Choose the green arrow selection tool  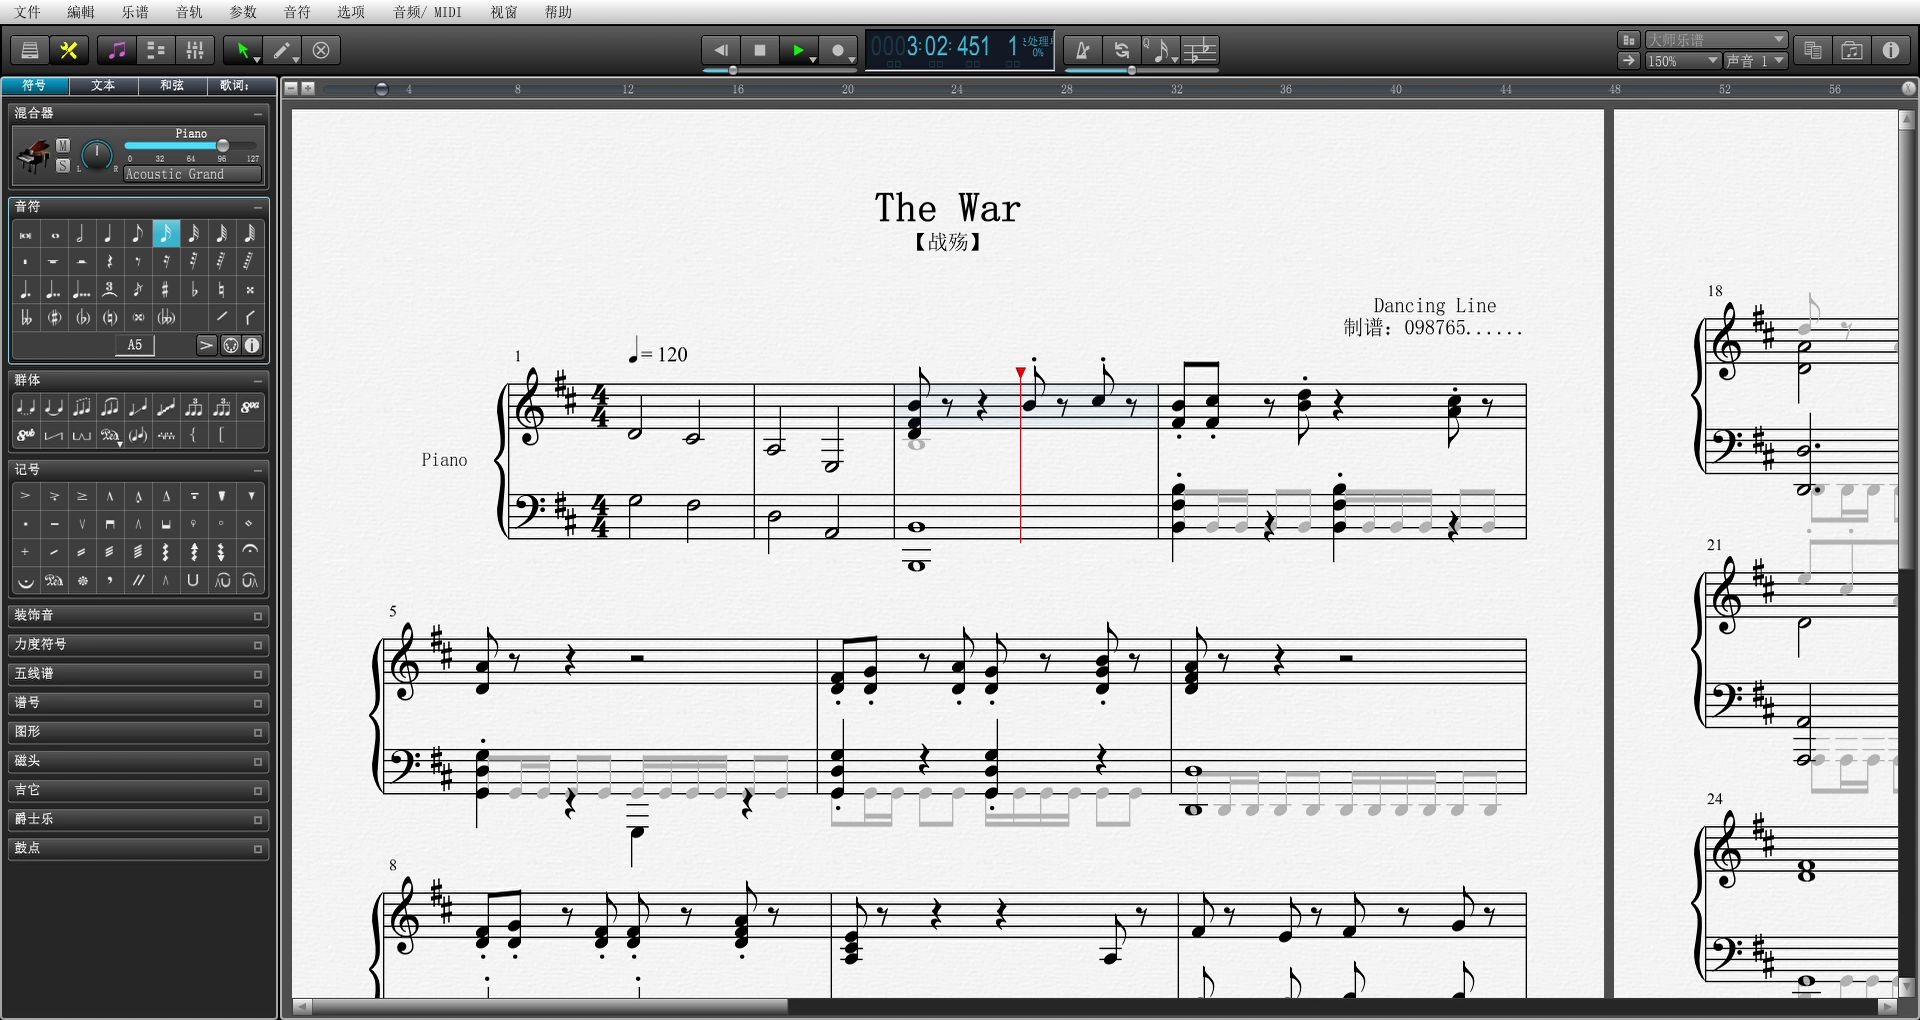click(242, 50)
